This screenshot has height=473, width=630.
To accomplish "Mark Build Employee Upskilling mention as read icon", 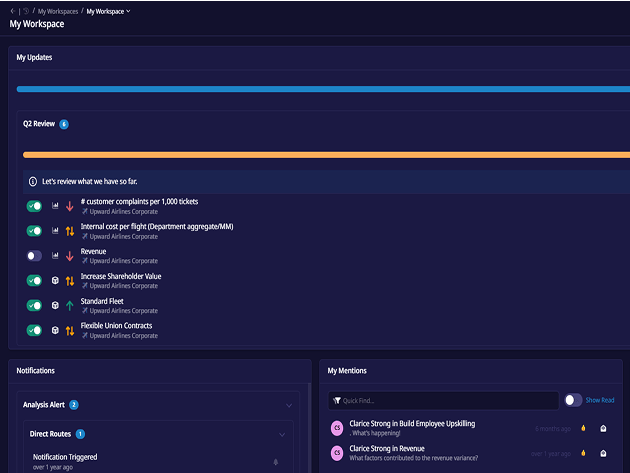I will (x=603, y=428).
